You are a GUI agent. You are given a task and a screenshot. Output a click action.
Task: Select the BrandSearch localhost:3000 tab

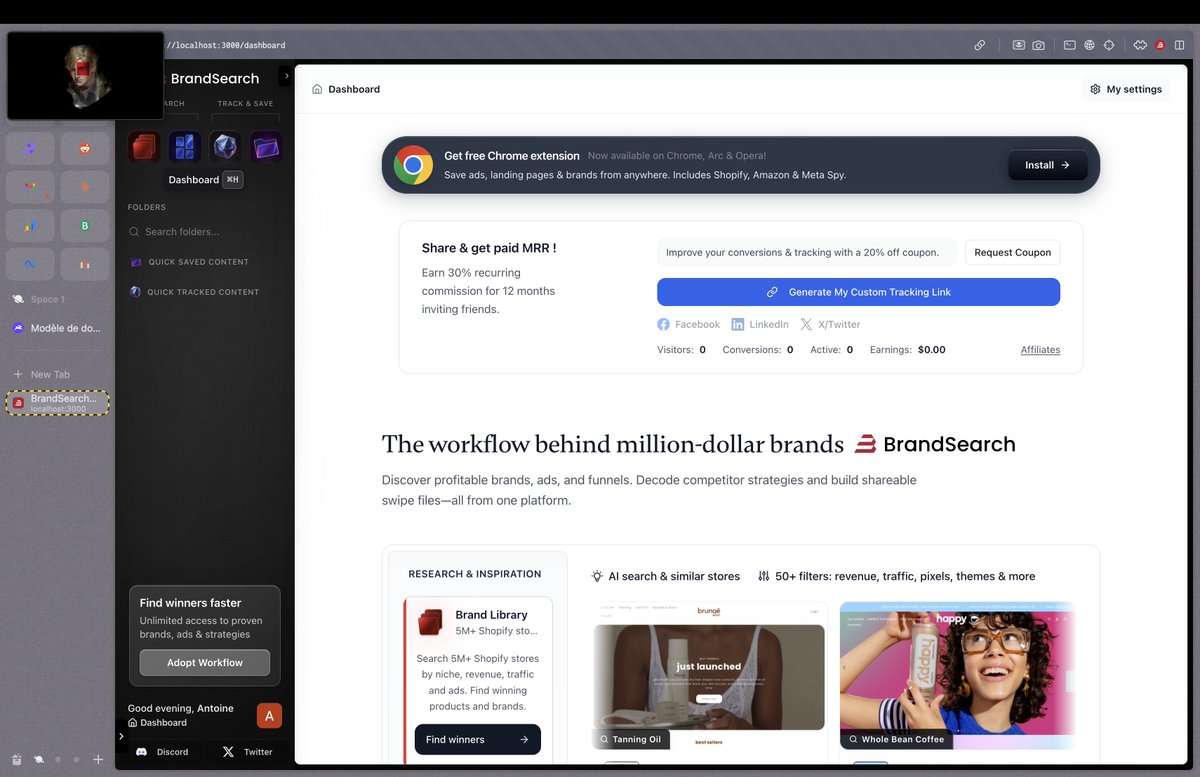(58, 403)
